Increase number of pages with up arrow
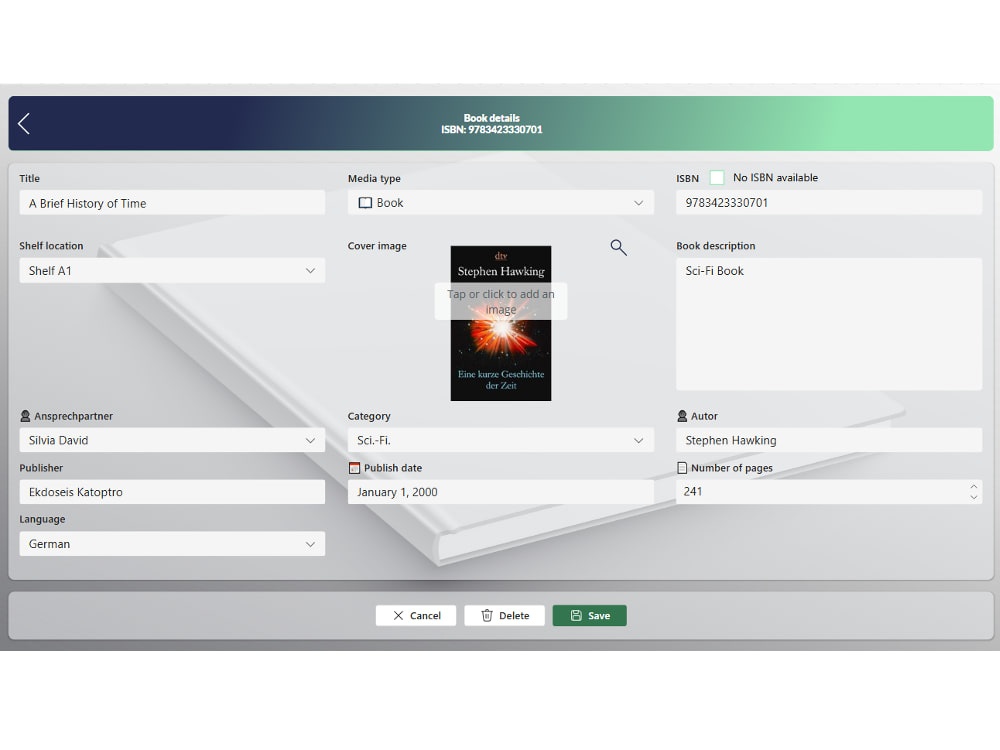The height and width of the screenshot is (750, 1000). pyautogui.click(x=973, y=487)
